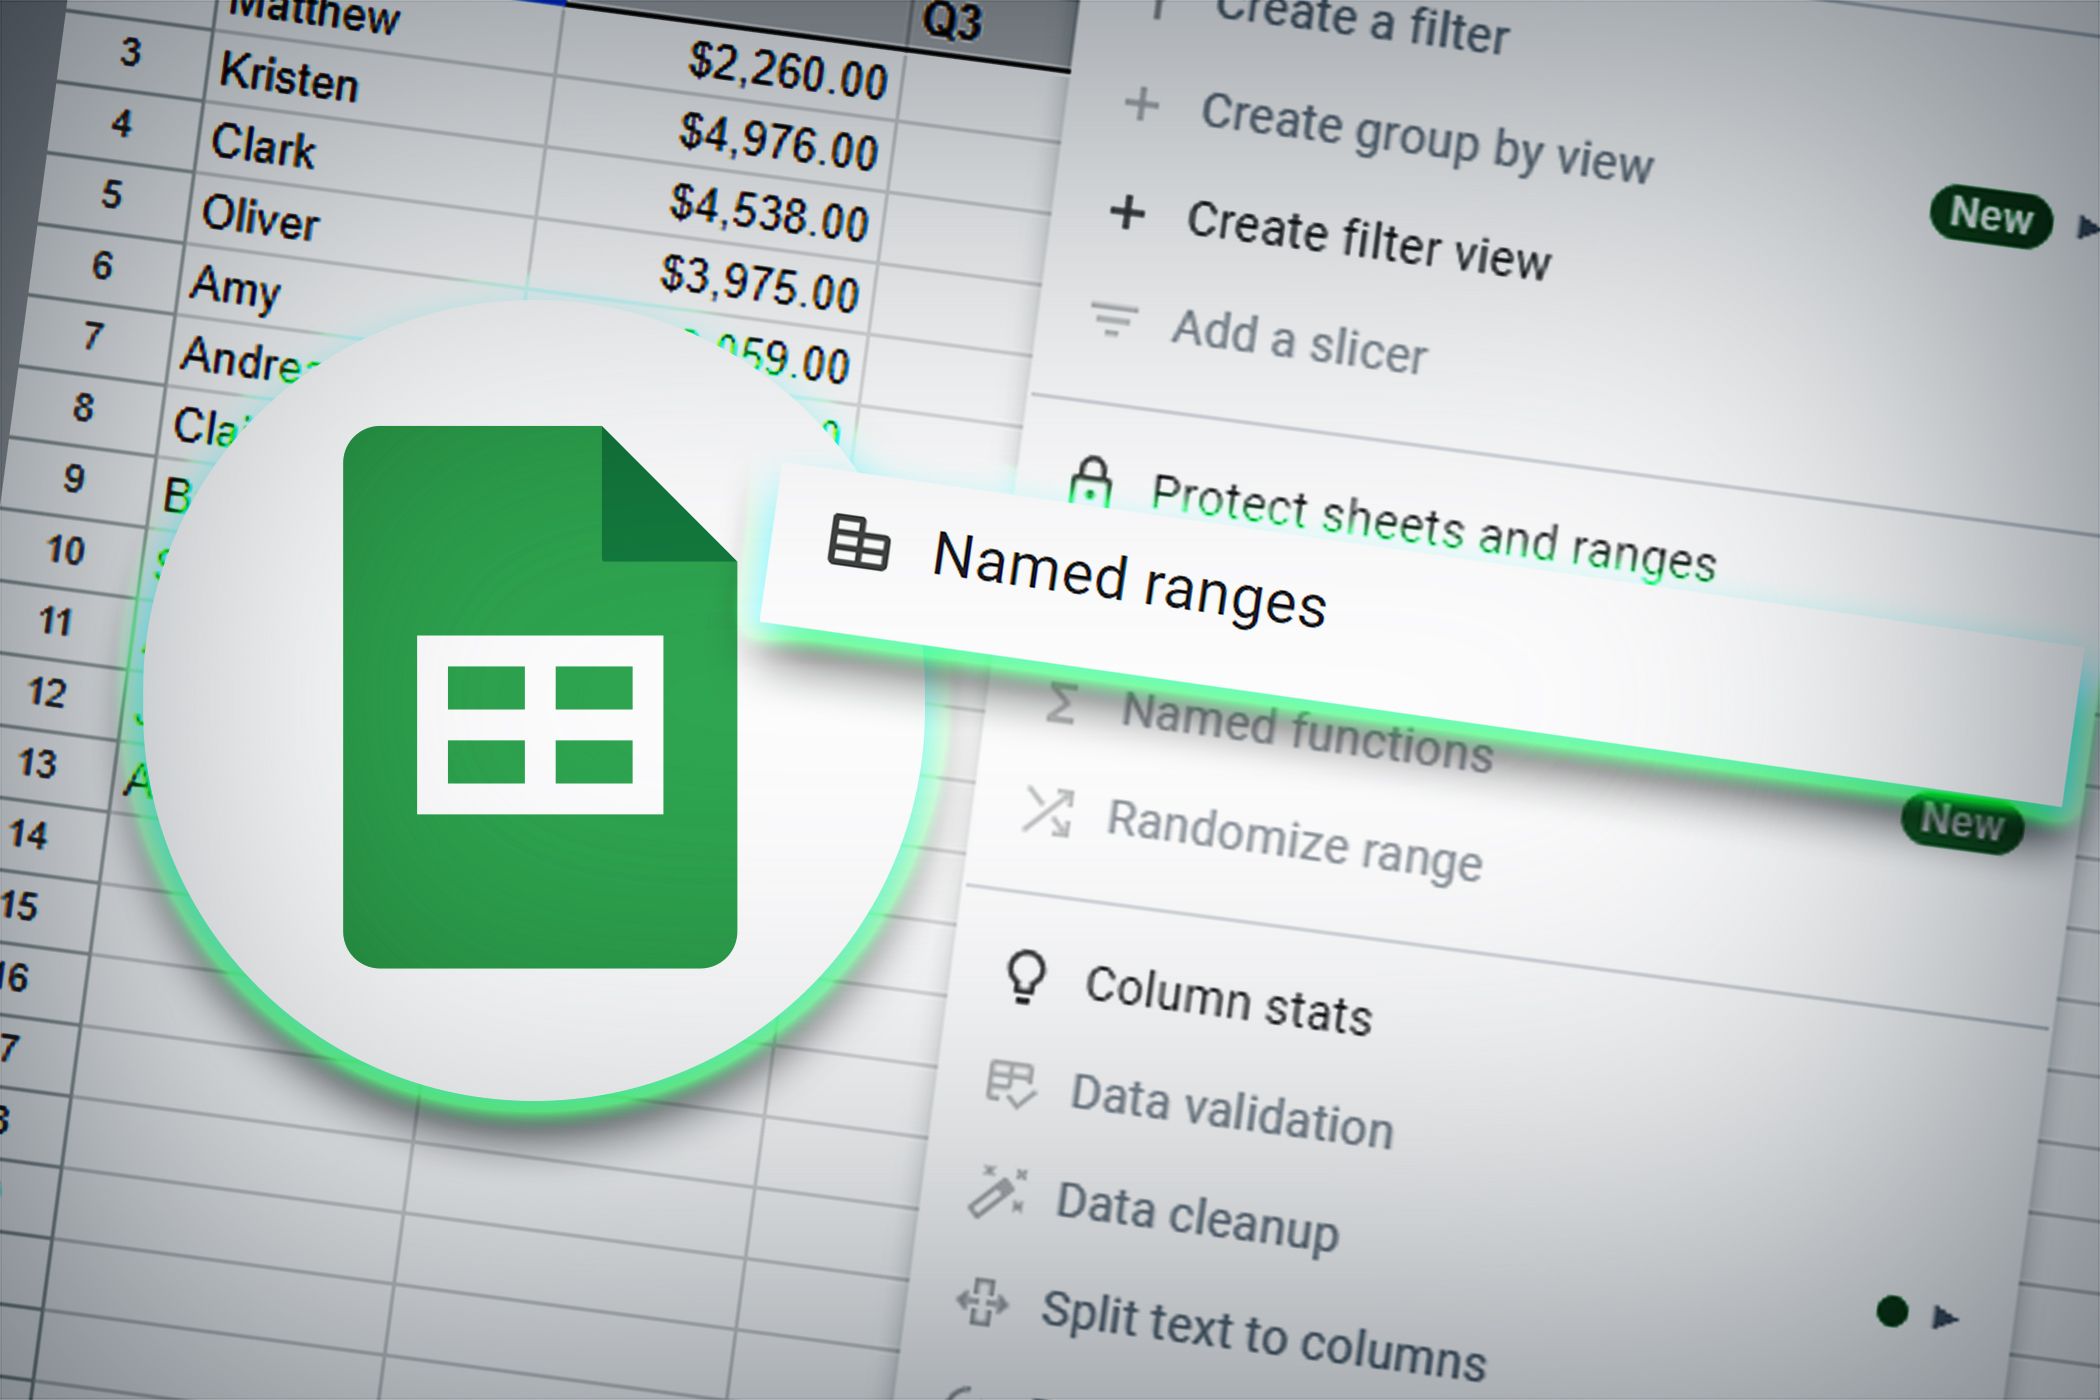Click the padlock icon for Protect sheets
This screenshot has width=2100, height=1400.
(x=1090, y=482)
